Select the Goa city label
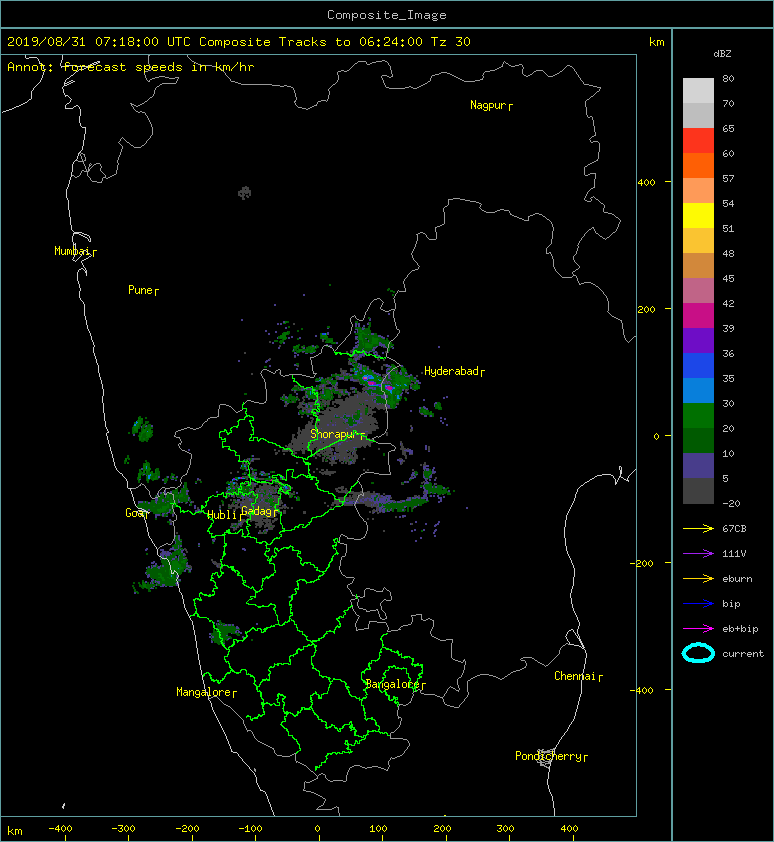The height and width of the screenshot is (842, 774). click(x=136, y=513)
